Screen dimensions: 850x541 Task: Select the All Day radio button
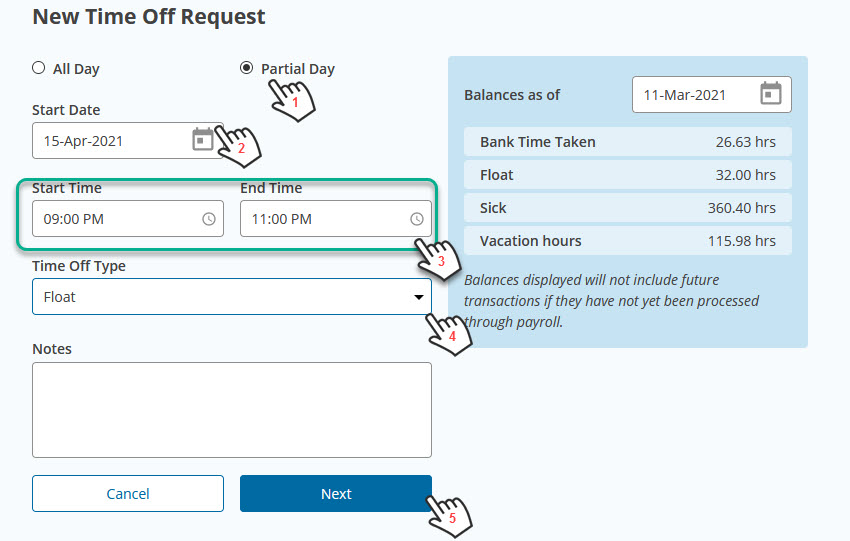38,68
